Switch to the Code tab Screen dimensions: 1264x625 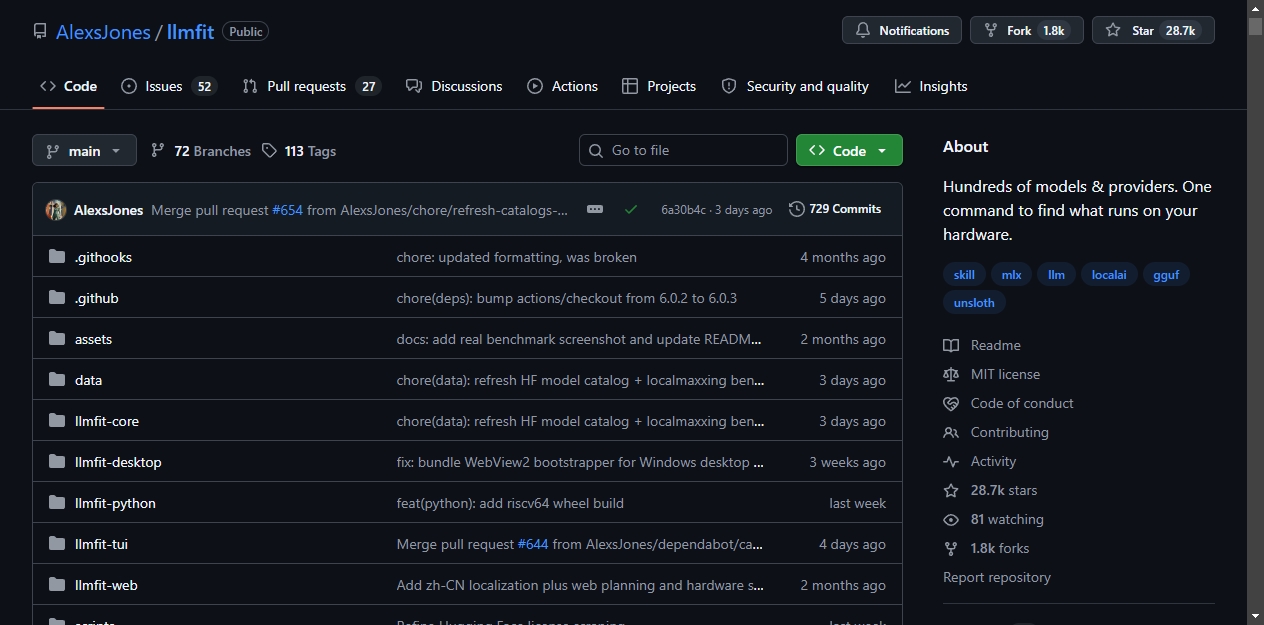pyautogui.click(x=68, y=86)
